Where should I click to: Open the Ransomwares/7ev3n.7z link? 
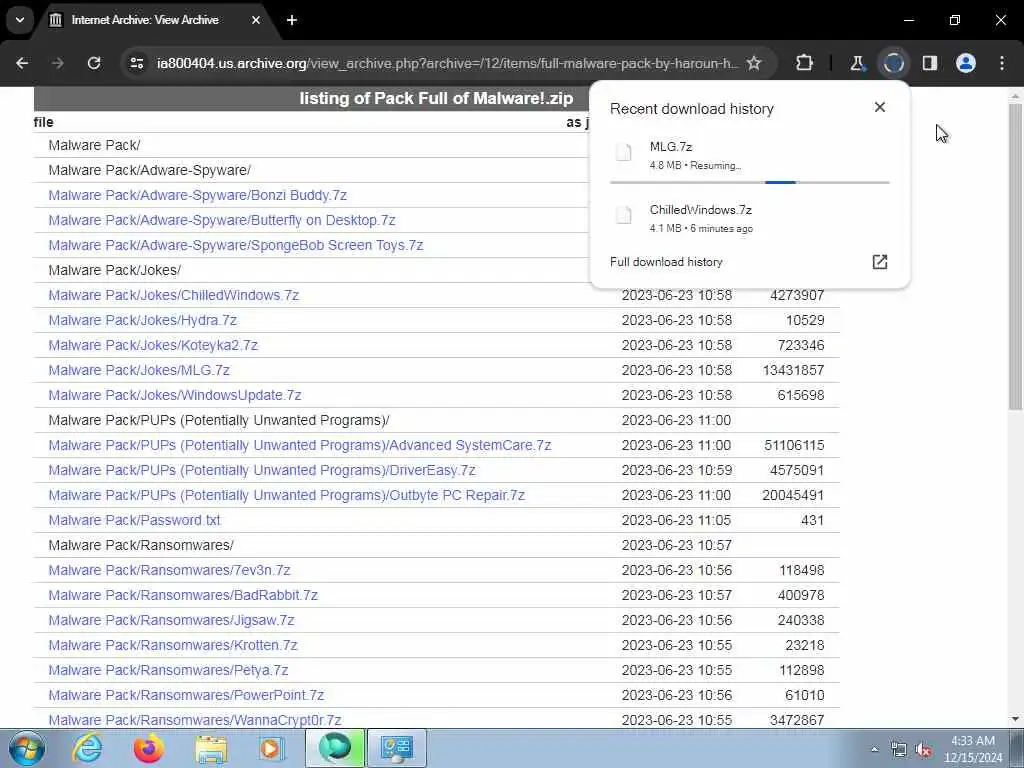(169, 570)
